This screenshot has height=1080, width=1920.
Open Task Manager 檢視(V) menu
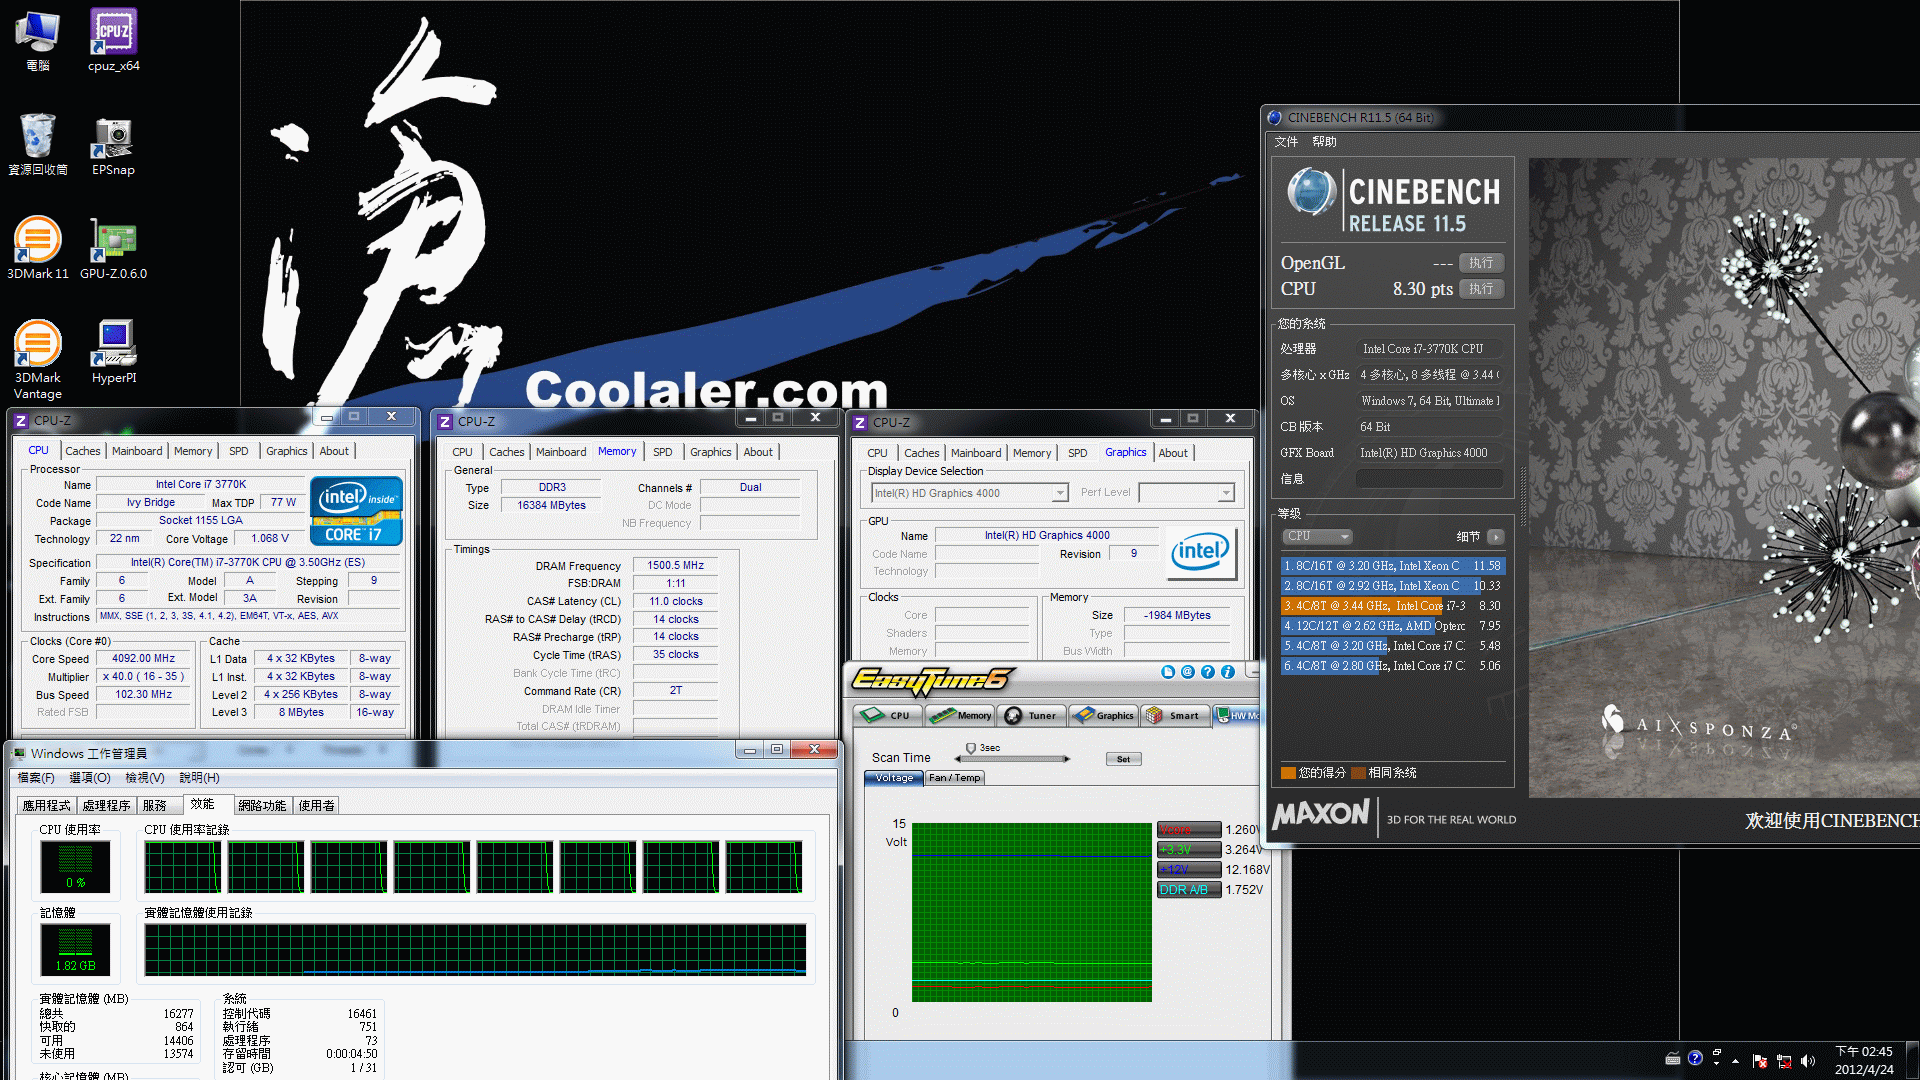coord(145,778)
